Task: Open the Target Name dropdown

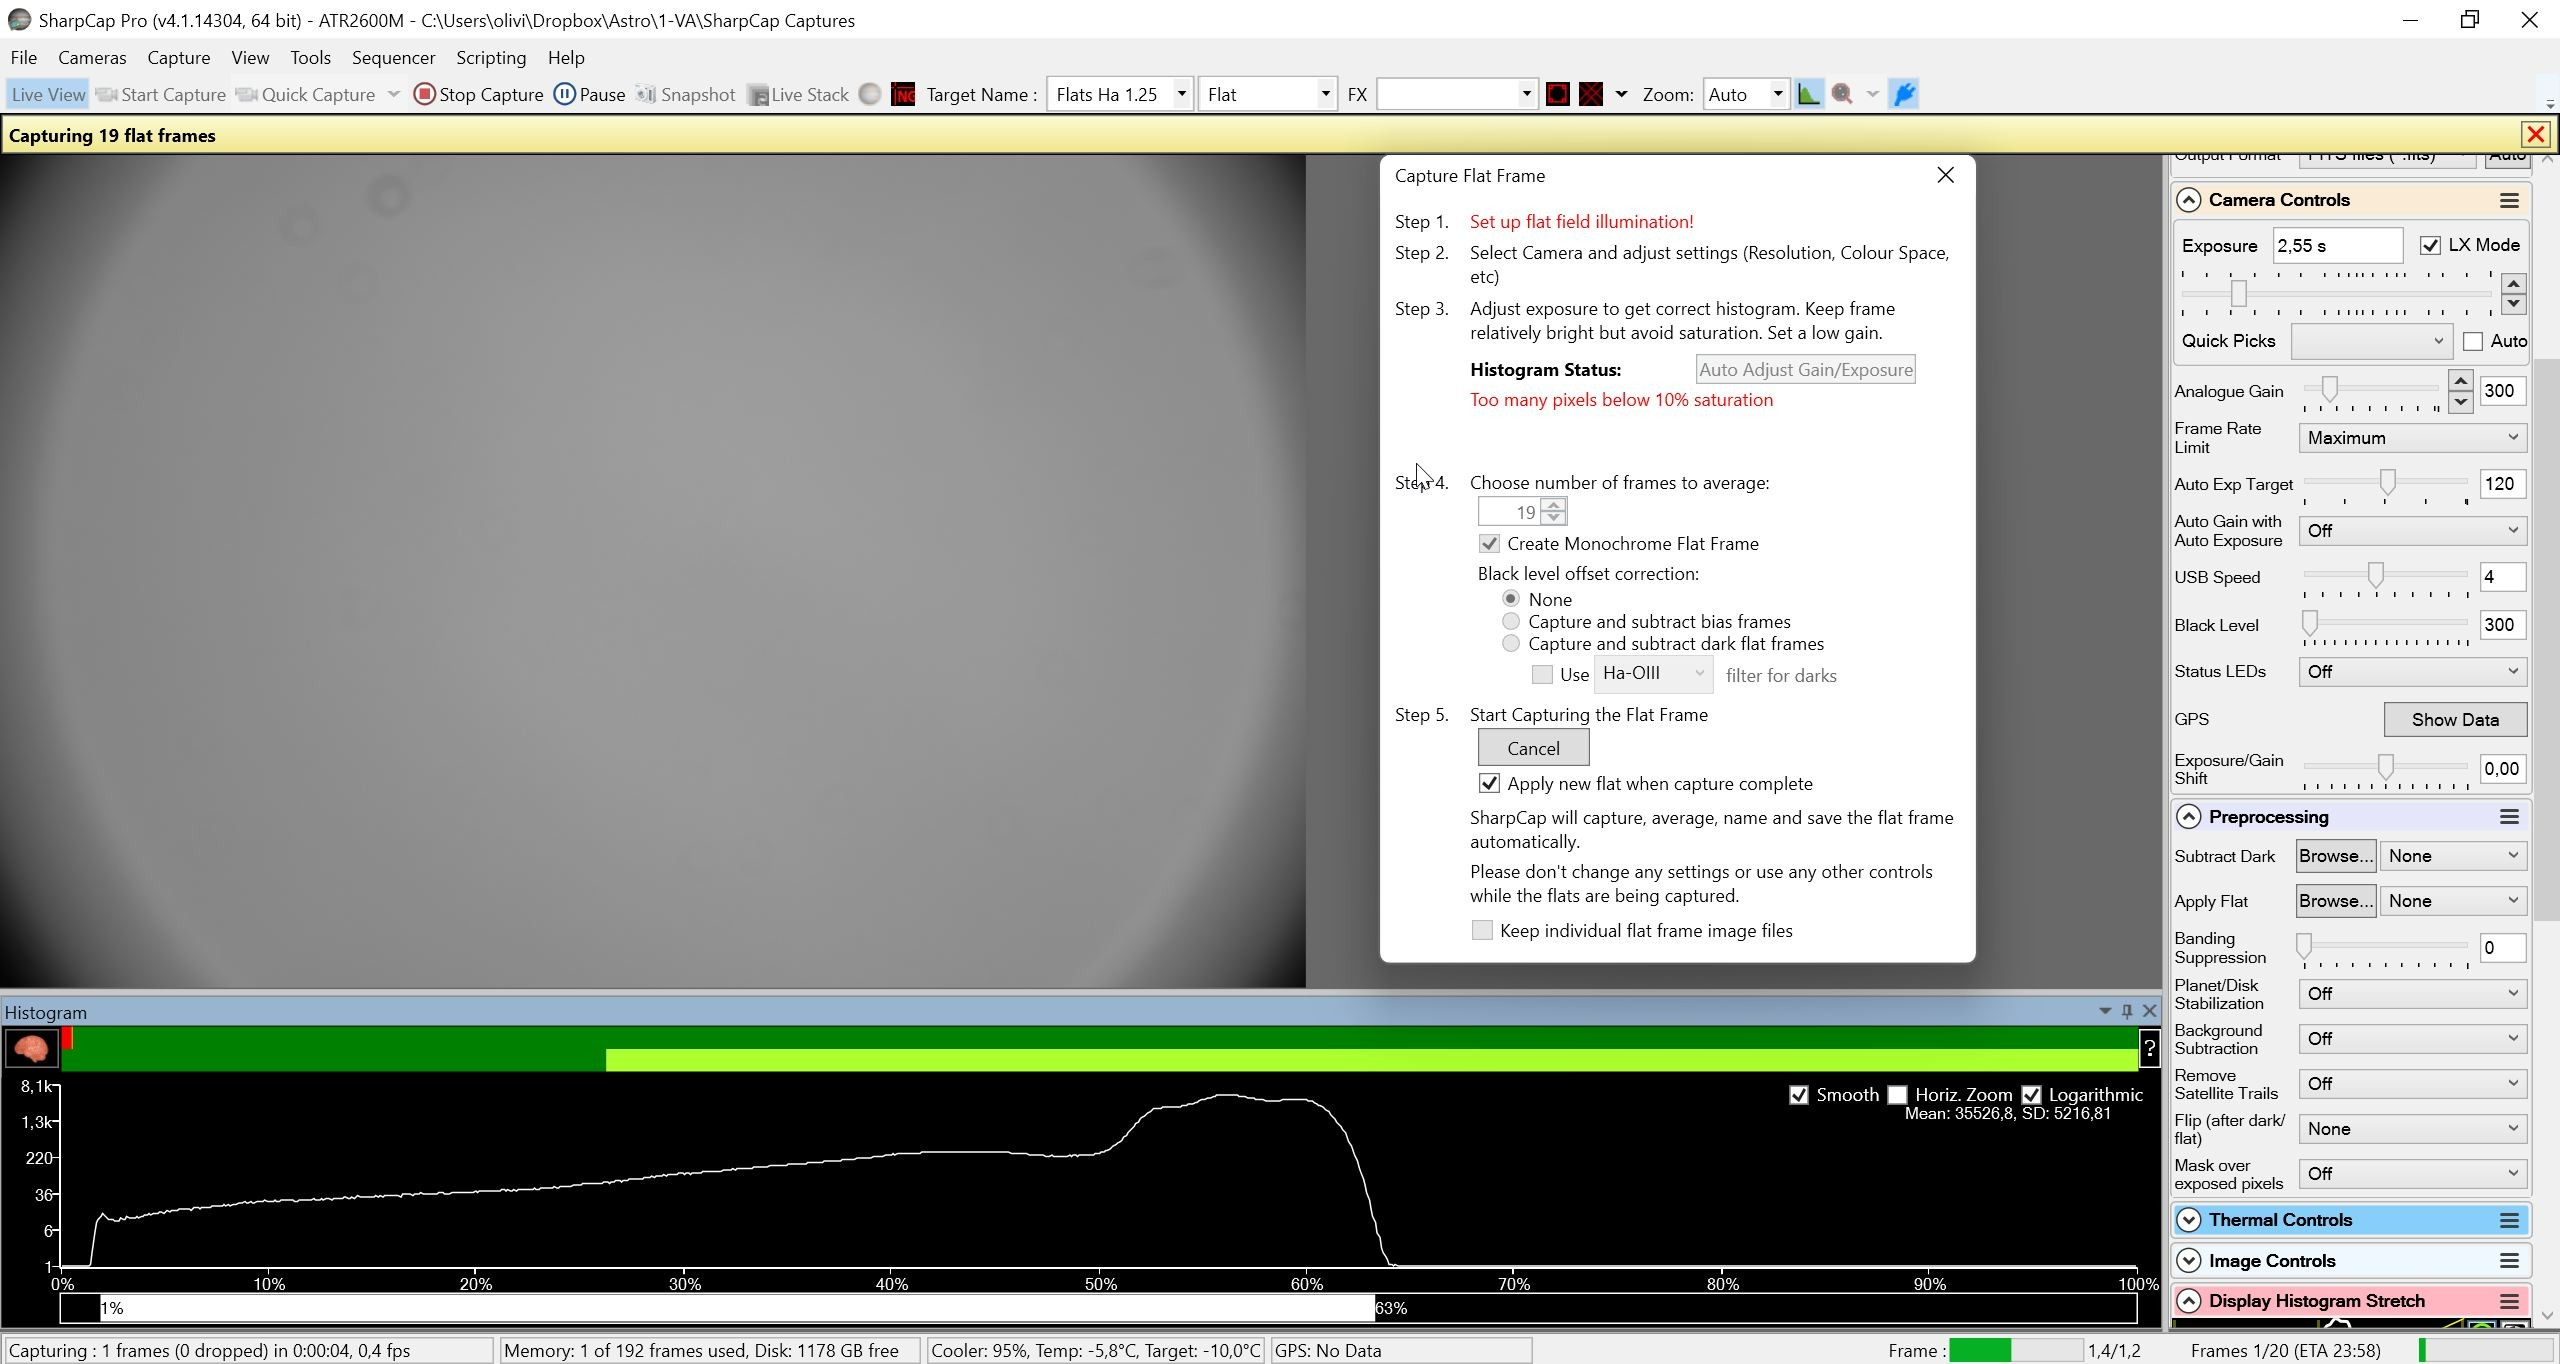Action: point(1180,94)
